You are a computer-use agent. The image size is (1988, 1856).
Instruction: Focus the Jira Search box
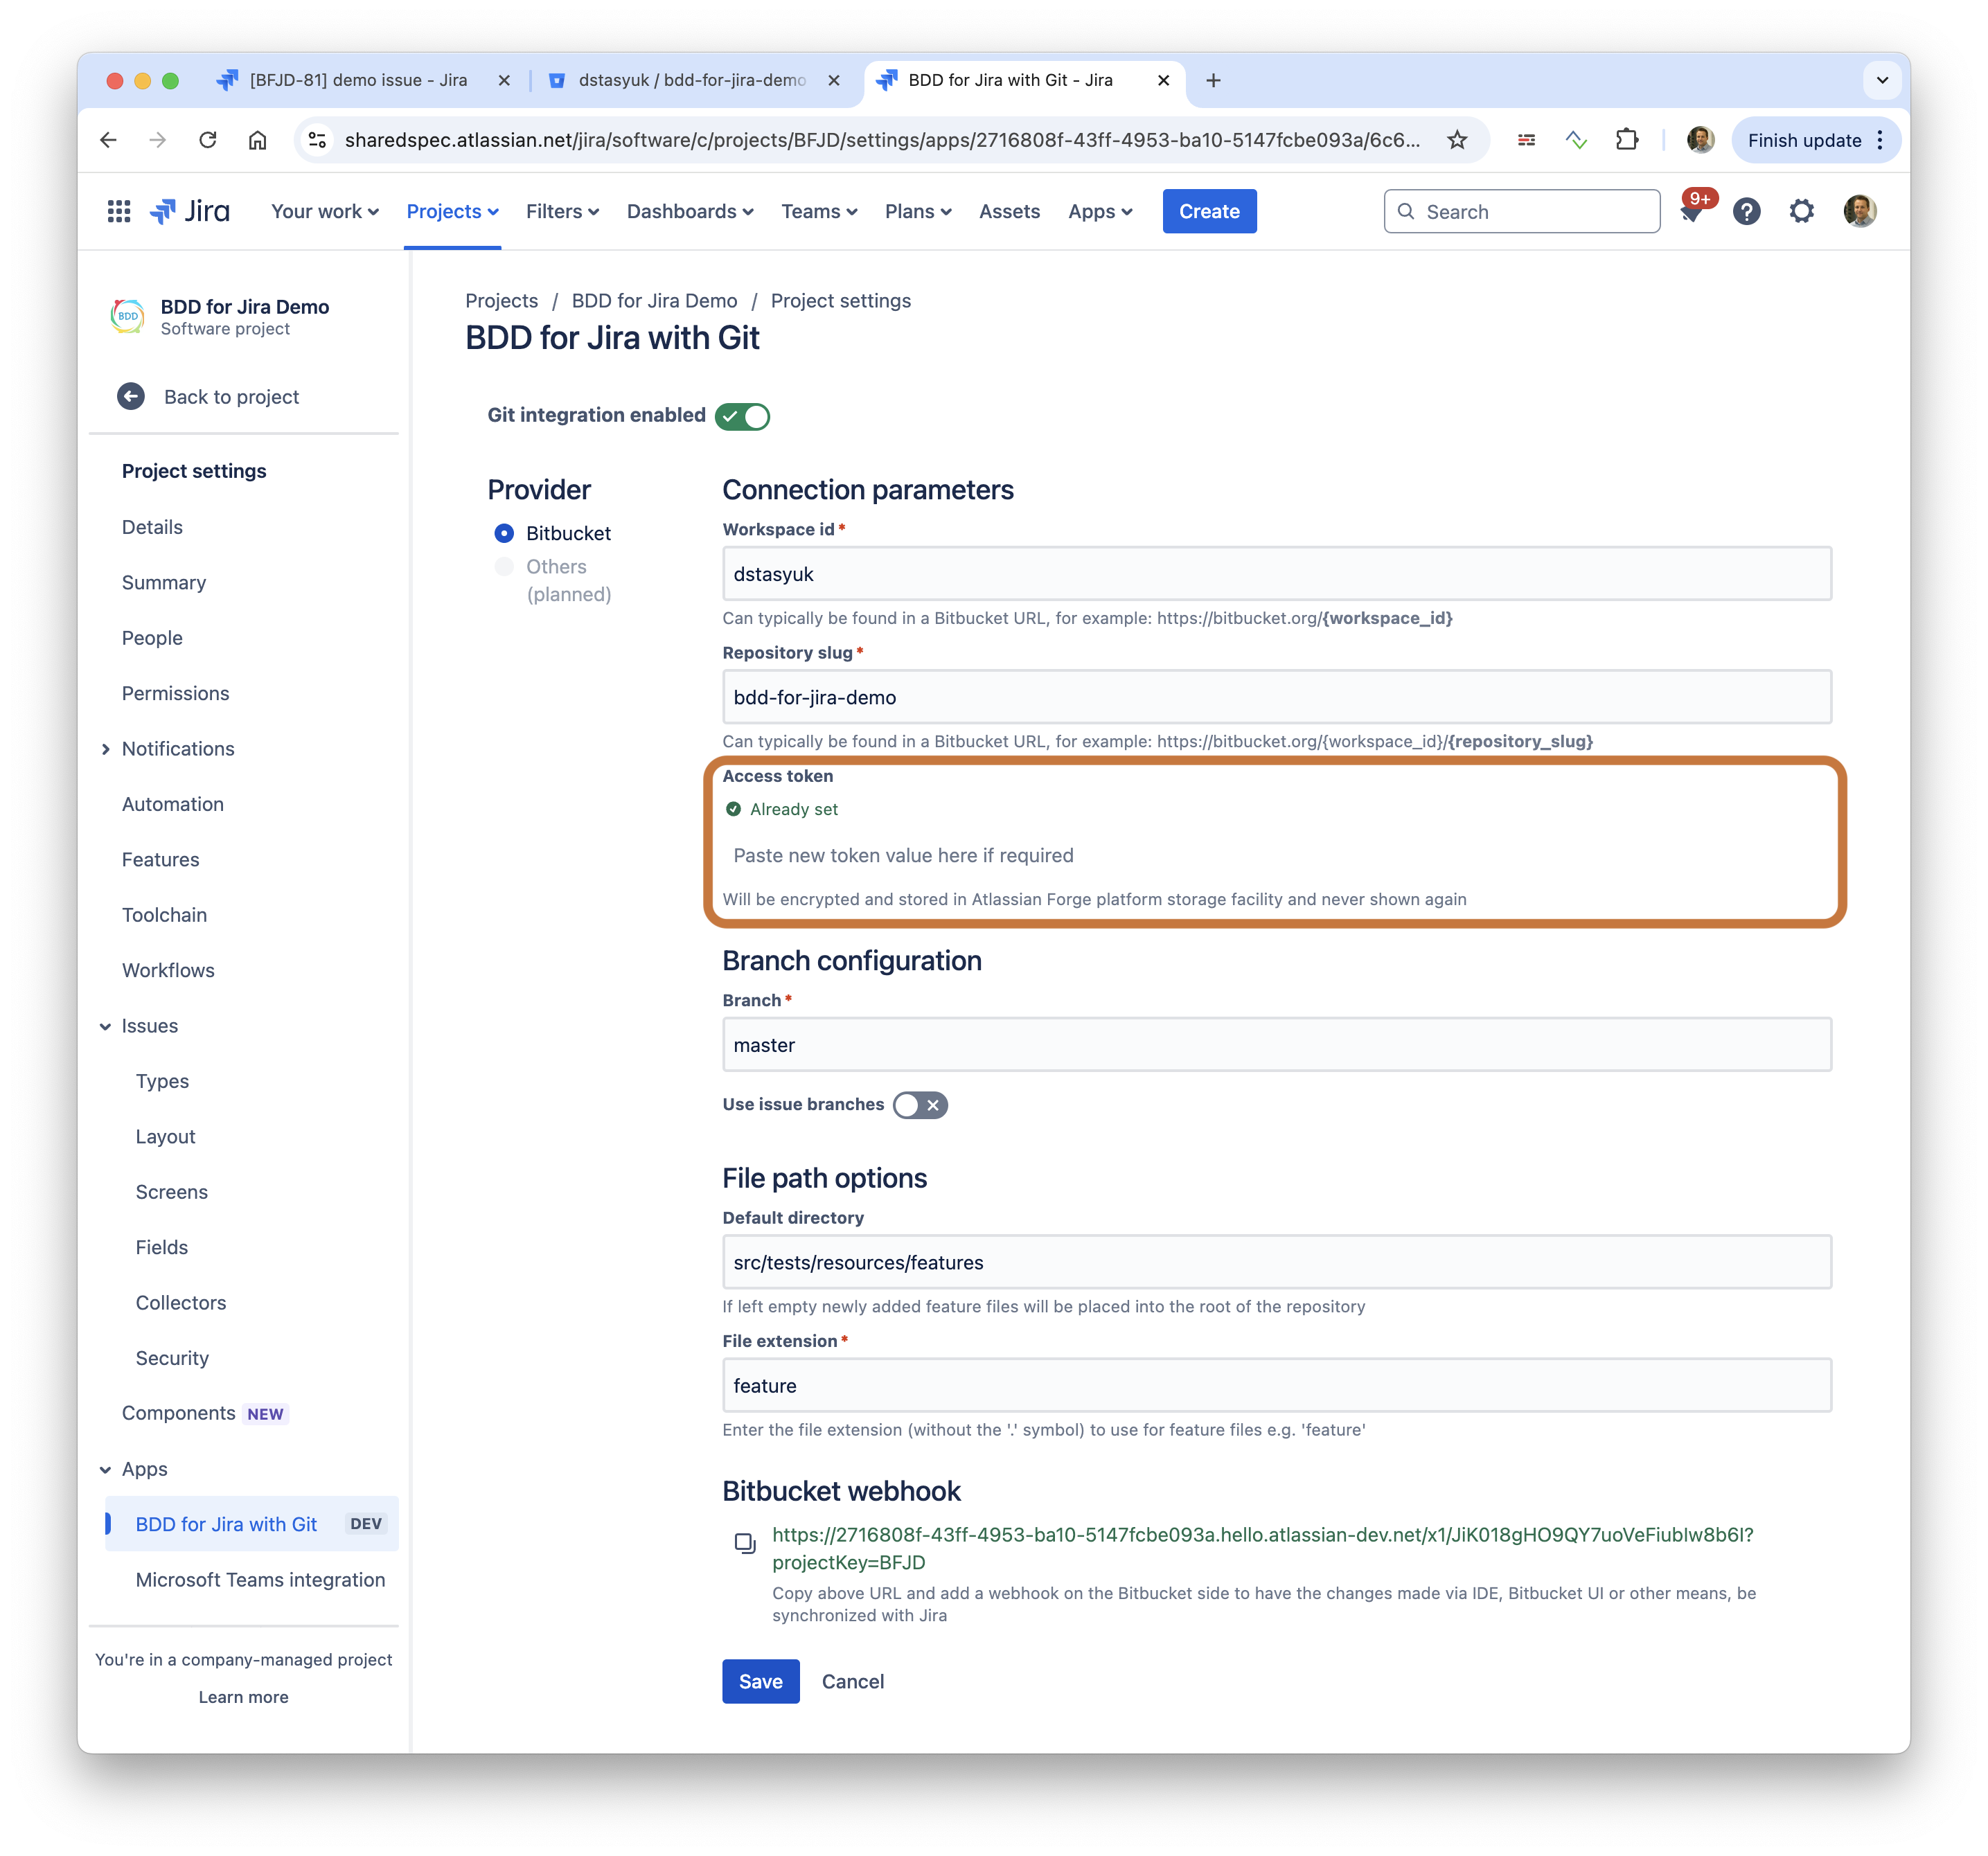pyautogui.click(x=1521, y=211)
